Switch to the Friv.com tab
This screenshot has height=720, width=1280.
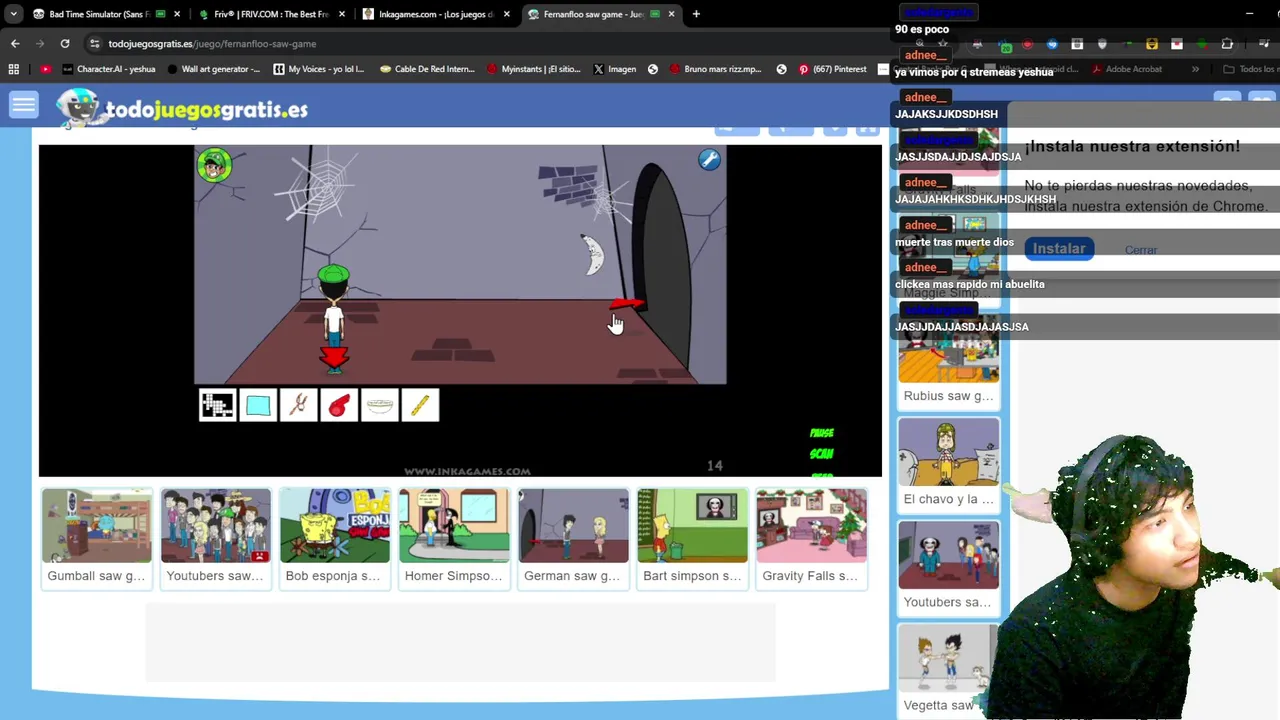[270, 14]
